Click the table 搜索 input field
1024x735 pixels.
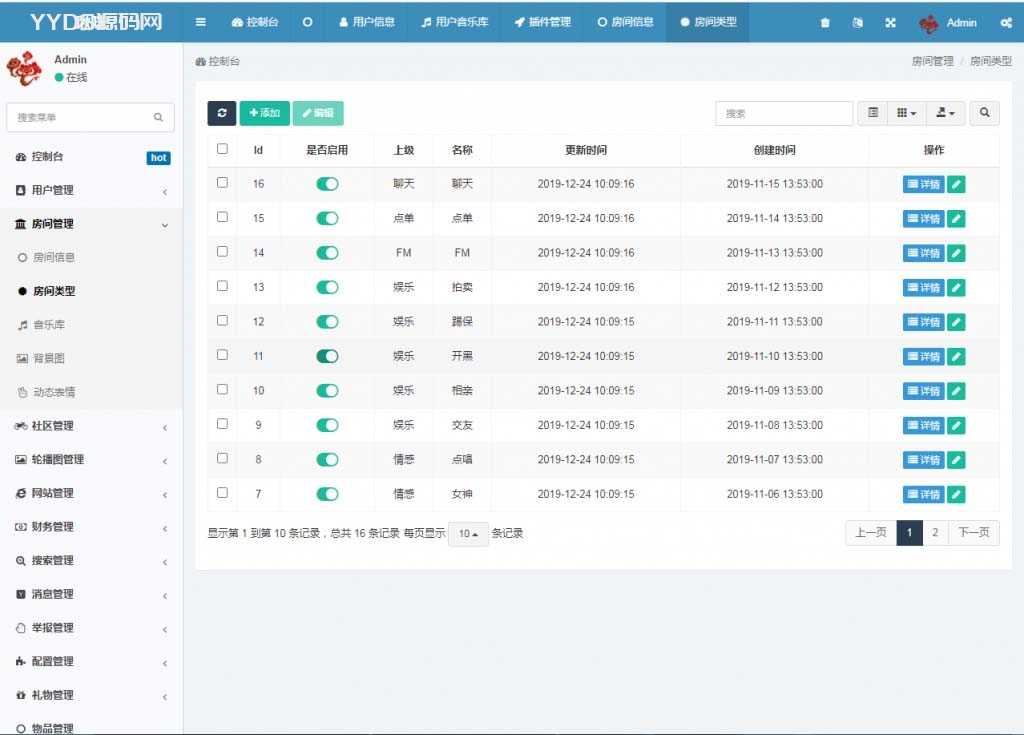784,114
